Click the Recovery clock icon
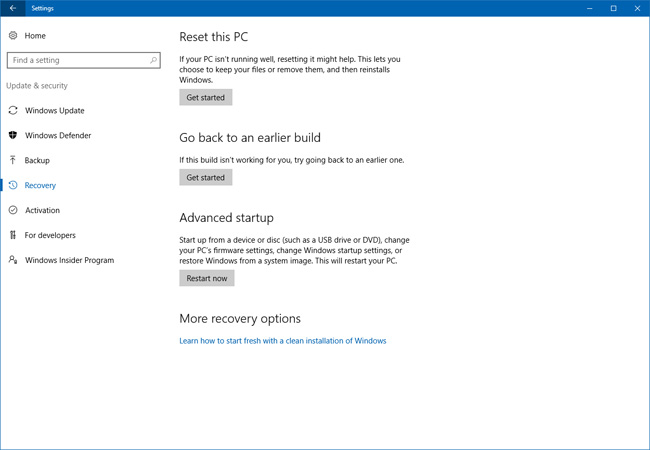 (13, 185)
